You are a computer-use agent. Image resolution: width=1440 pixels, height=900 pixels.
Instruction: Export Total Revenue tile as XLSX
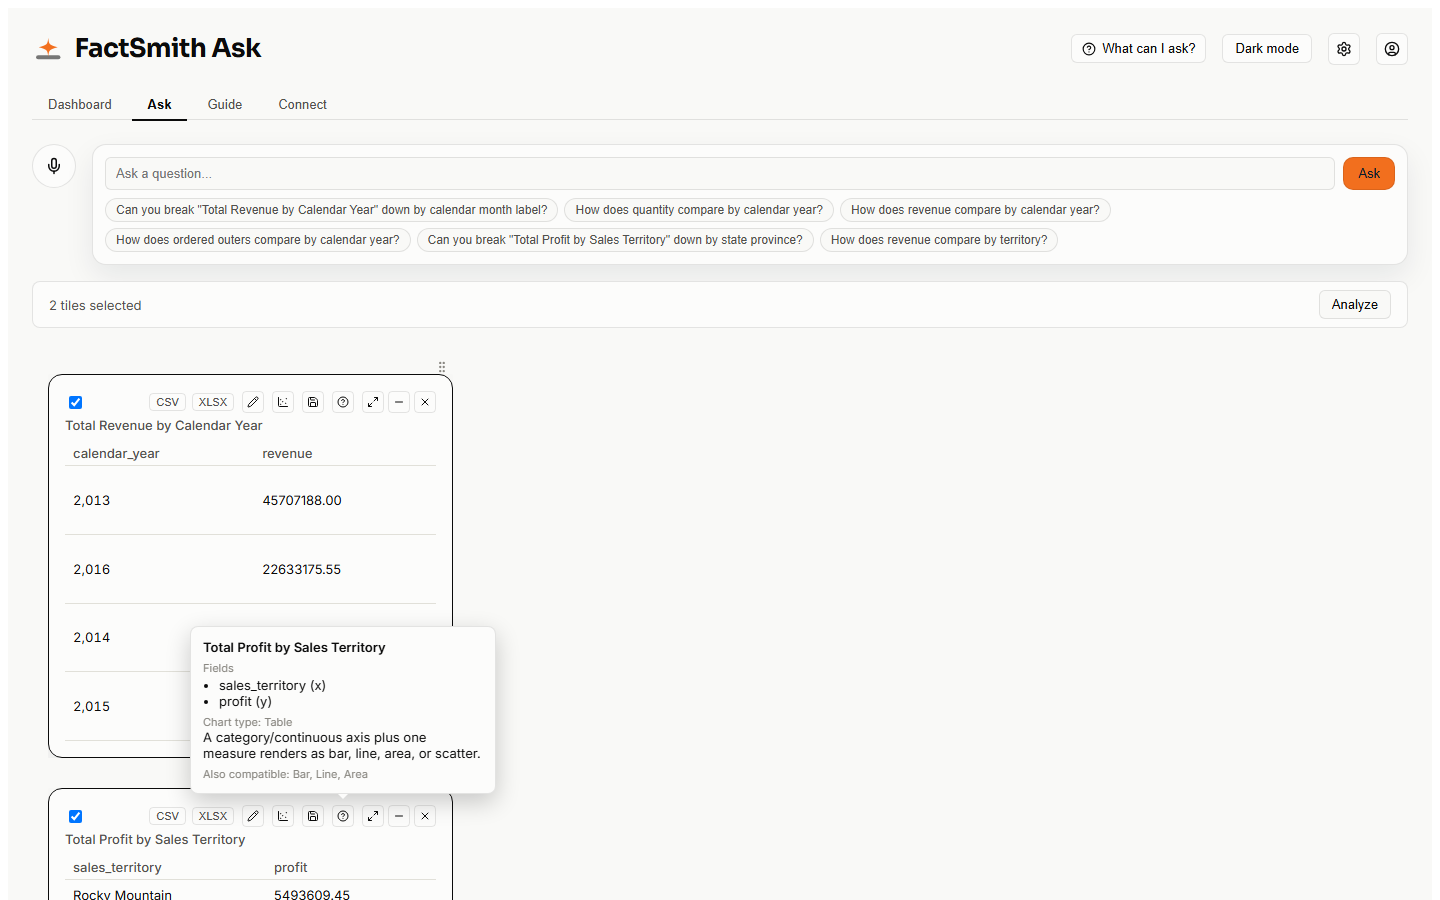tap(213, 402)
